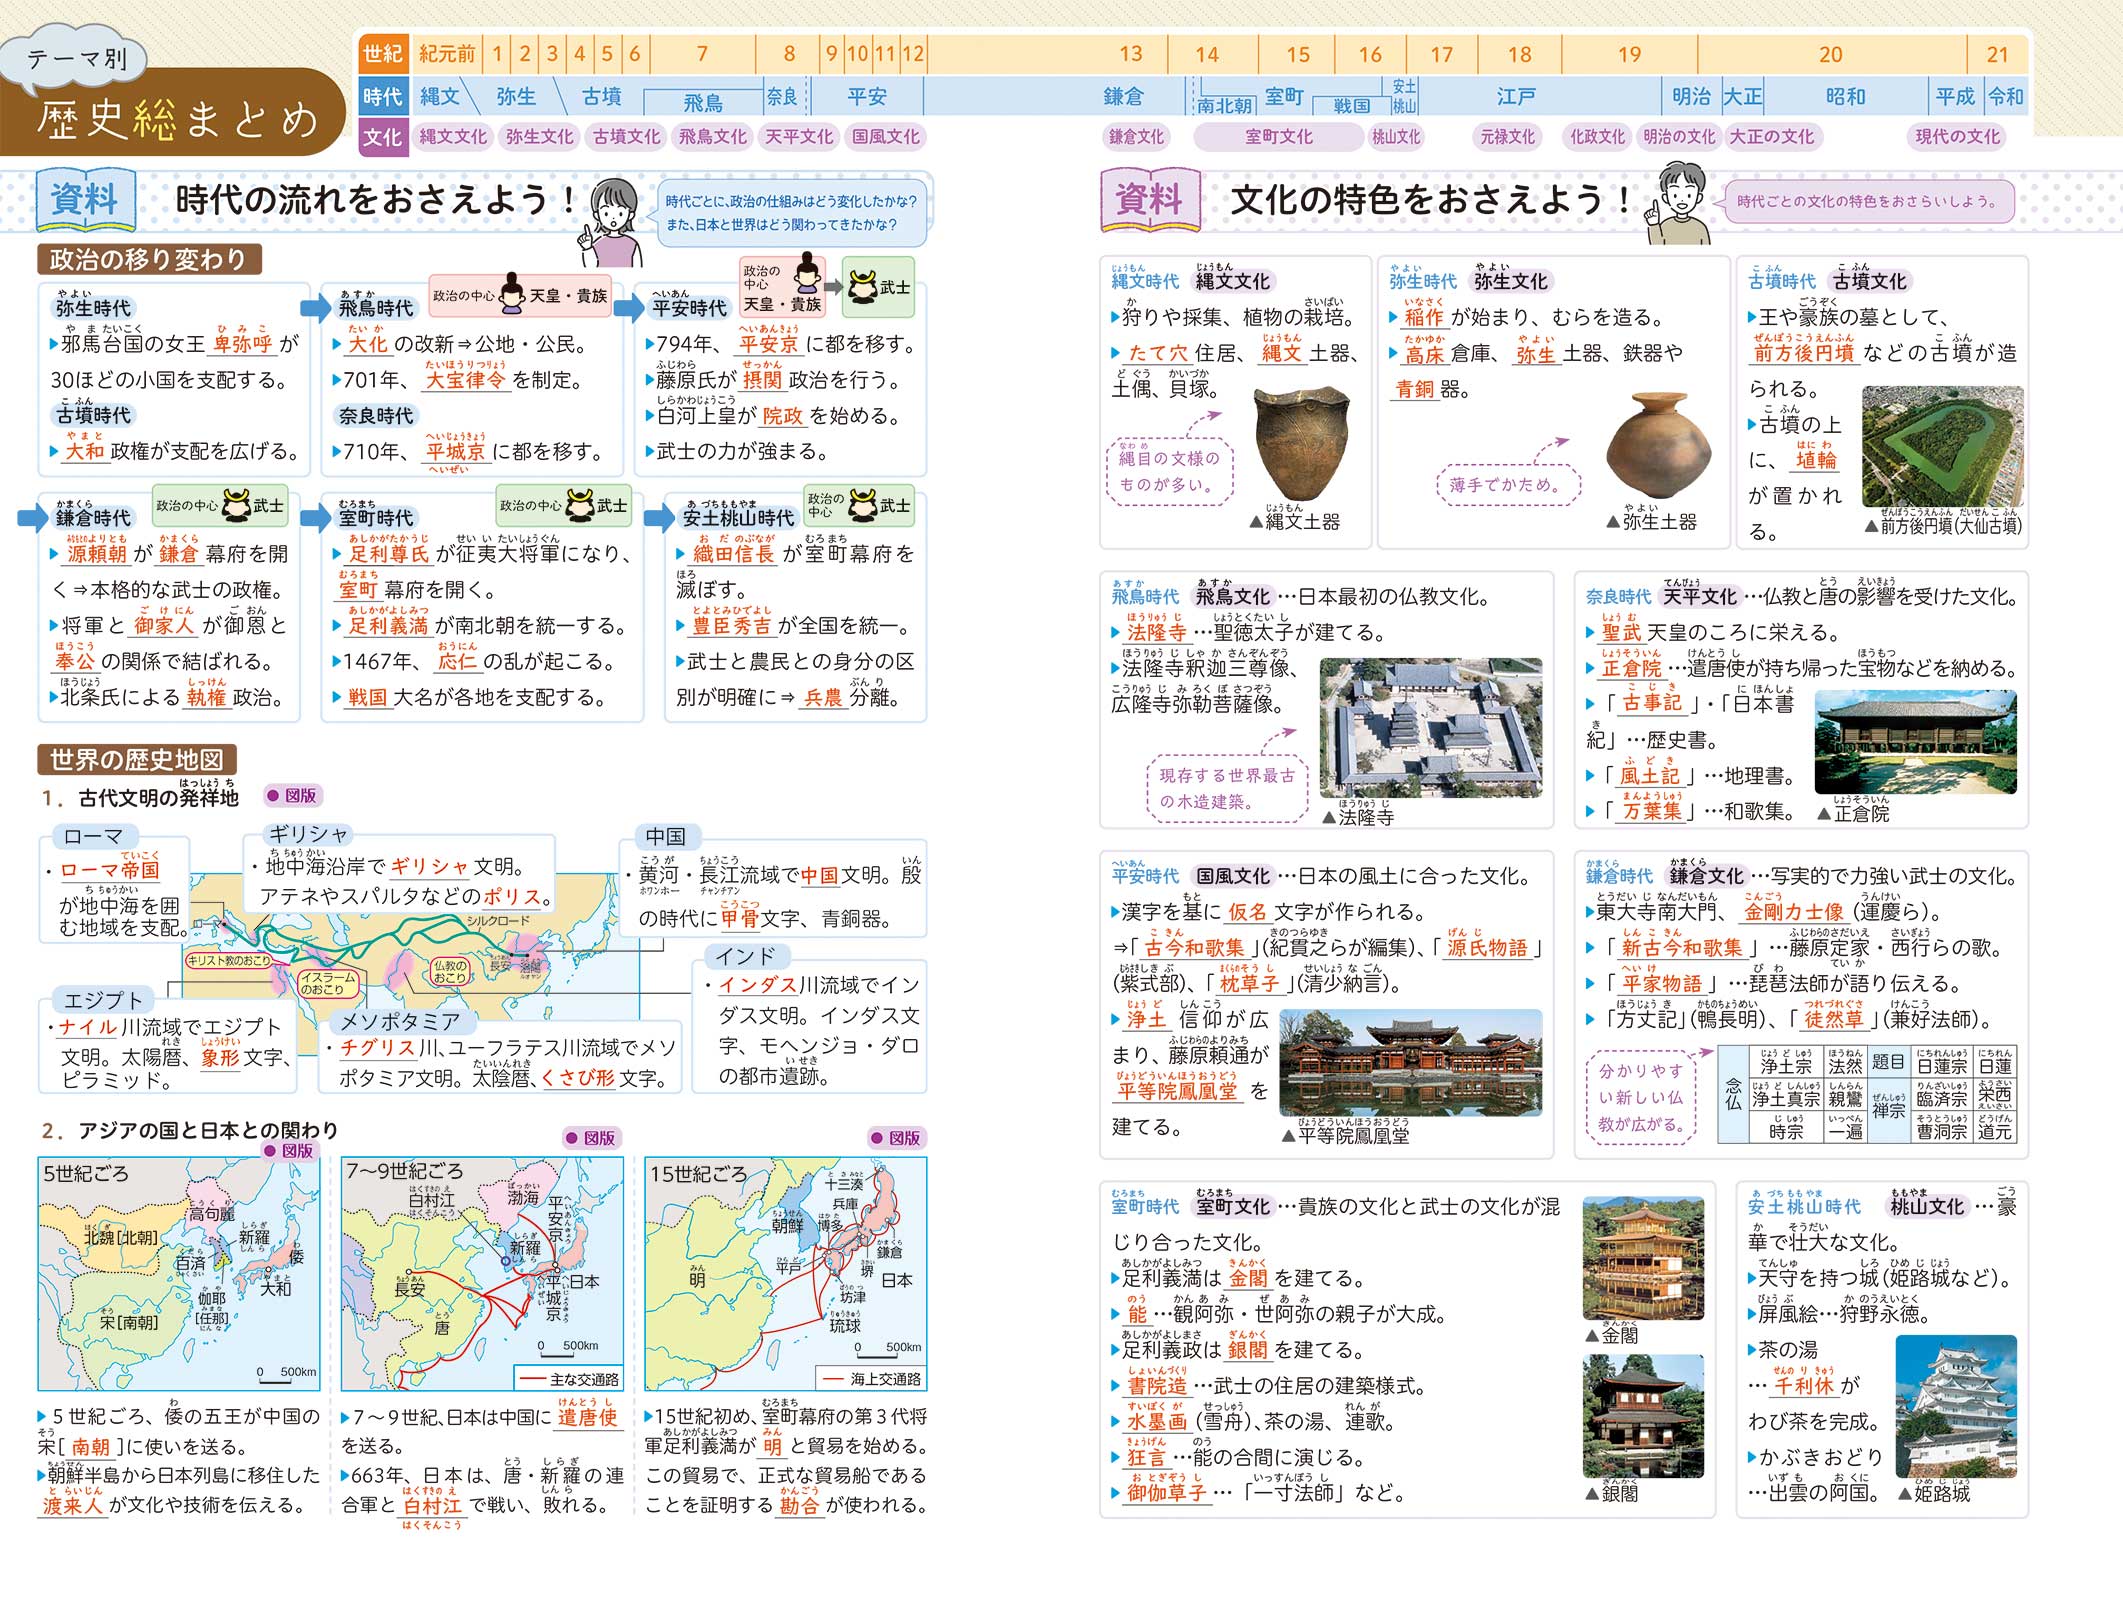Click the 図版 button on the 5世紀ごろ map
Viewport: 2123px width, 1600px height.
tap(288, 1151)
